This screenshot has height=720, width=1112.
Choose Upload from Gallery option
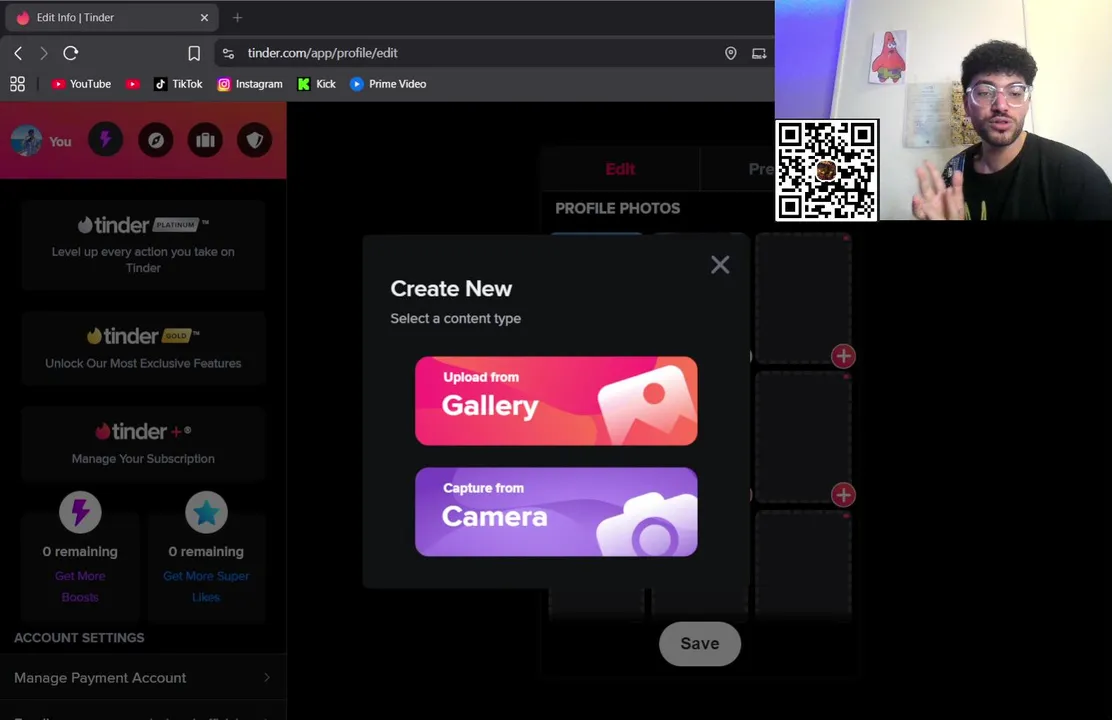click(x=556, y=401)
